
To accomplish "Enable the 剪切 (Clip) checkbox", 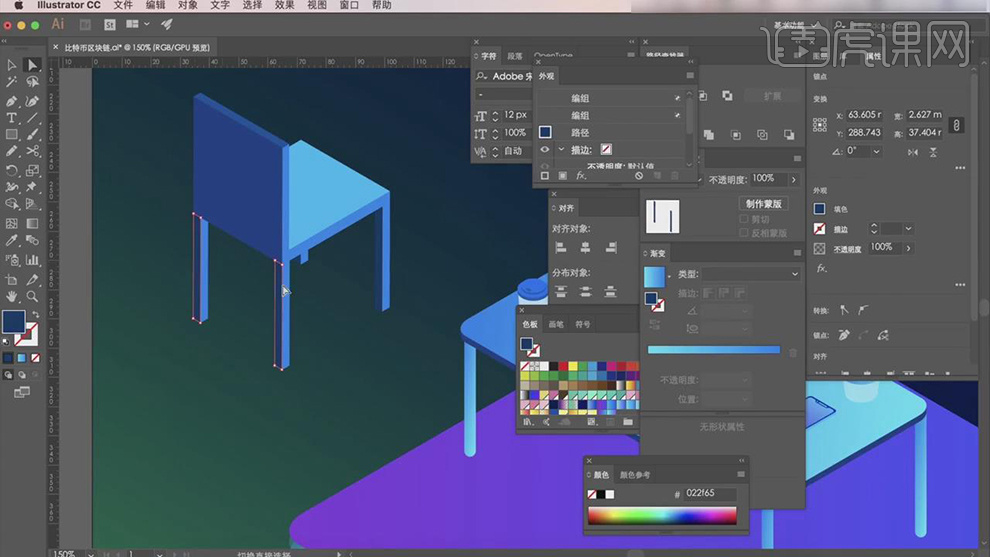I will (744, 219).
